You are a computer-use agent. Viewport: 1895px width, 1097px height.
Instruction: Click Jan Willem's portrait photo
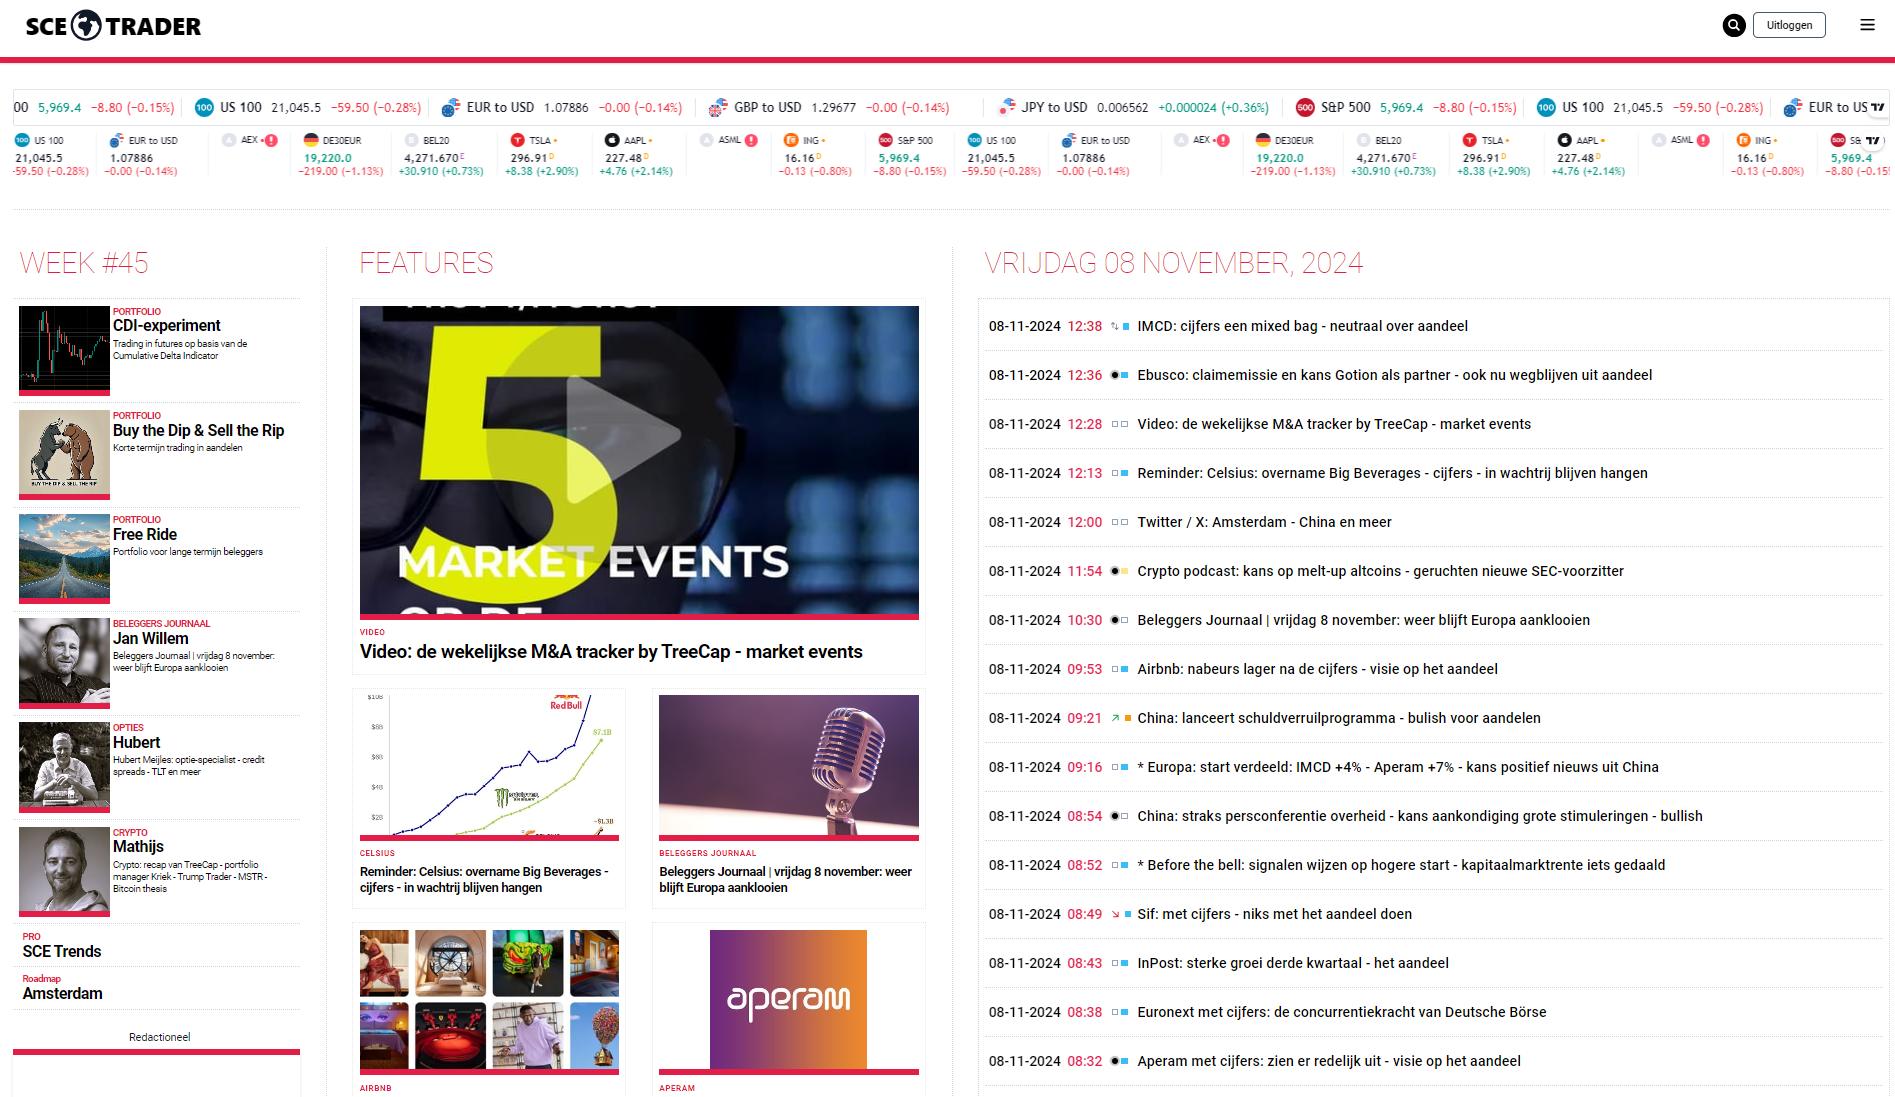64,661
